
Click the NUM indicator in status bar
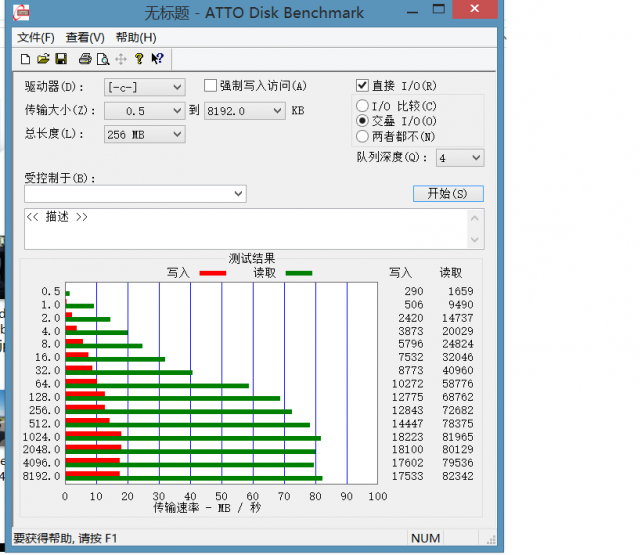[425, 538]
